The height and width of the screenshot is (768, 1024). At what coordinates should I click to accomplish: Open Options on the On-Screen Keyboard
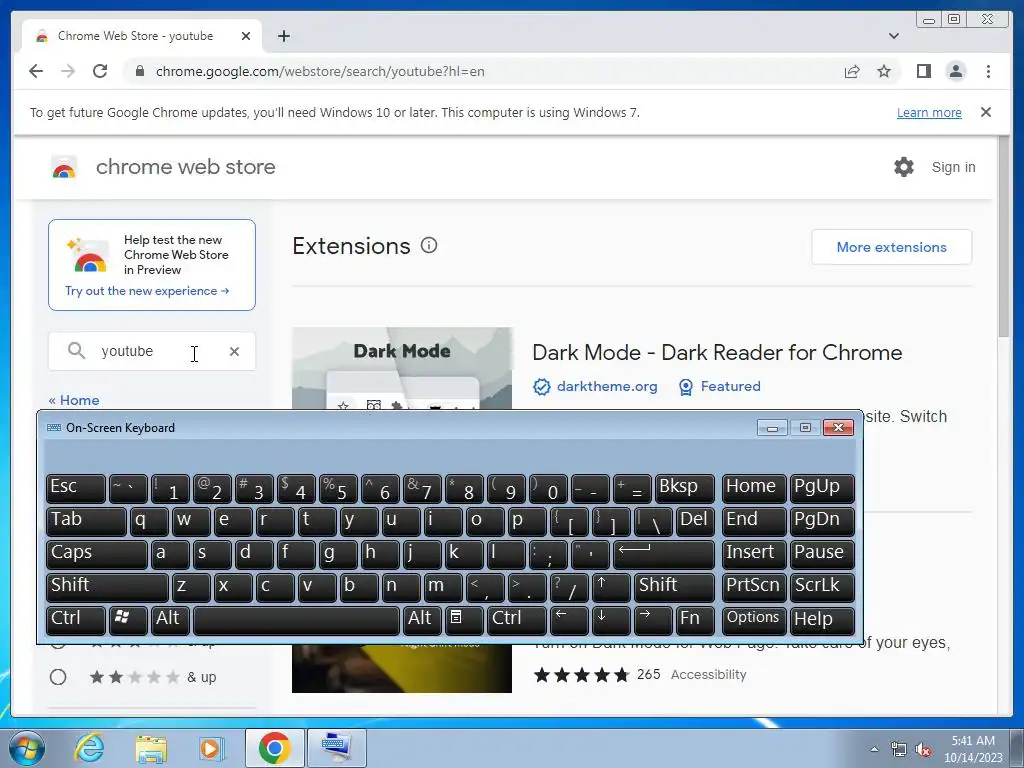click(754, 620)
